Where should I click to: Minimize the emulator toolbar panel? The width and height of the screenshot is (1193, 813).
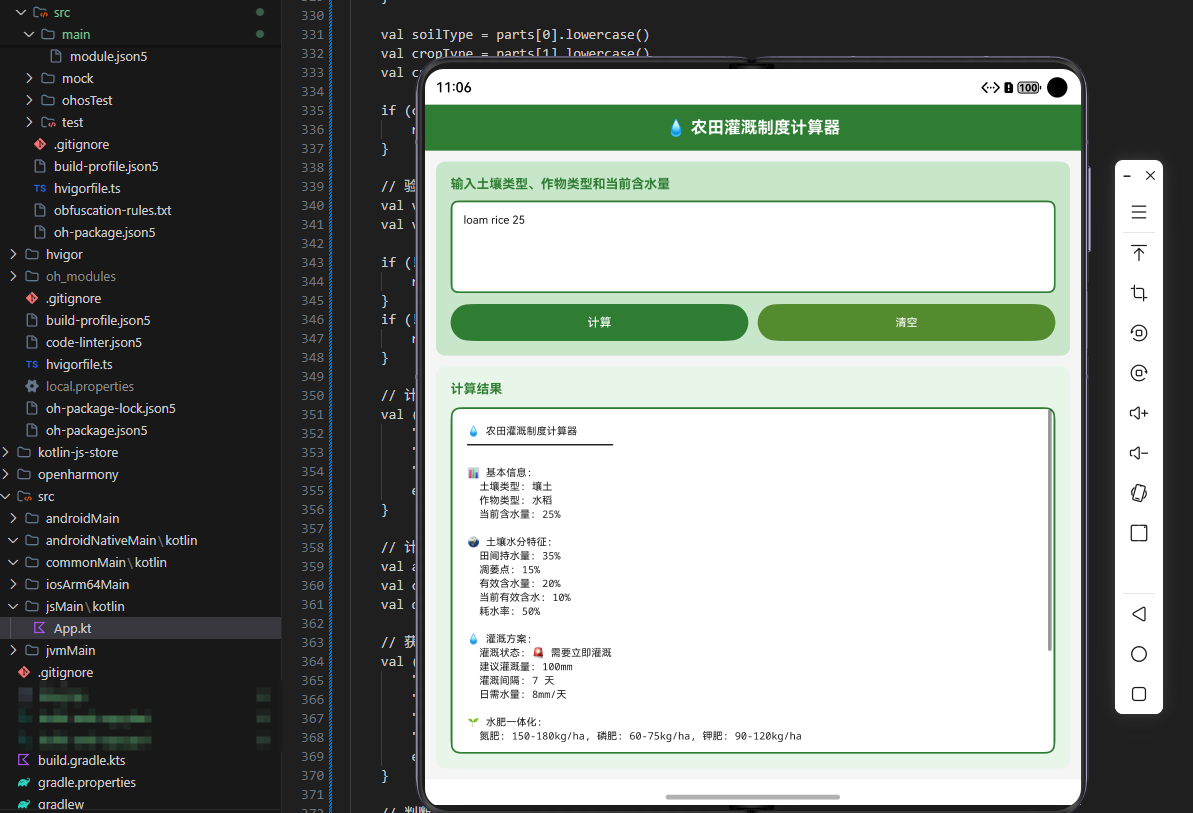1127,176
